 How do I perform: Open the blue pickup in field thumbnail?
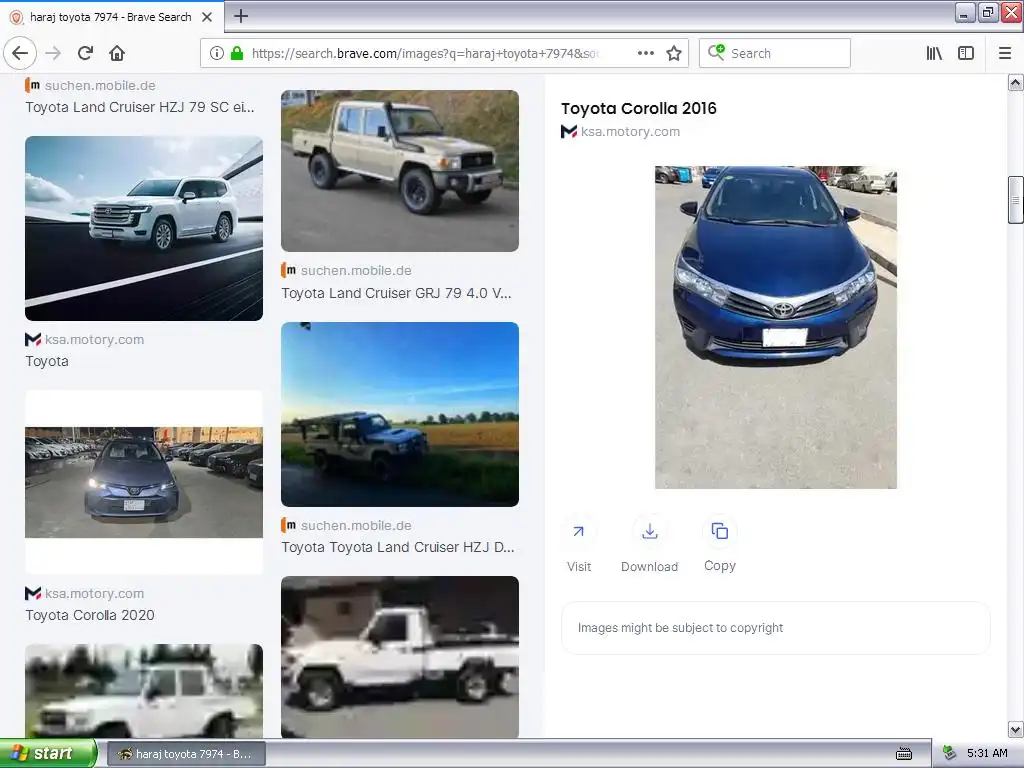[400, 414]
